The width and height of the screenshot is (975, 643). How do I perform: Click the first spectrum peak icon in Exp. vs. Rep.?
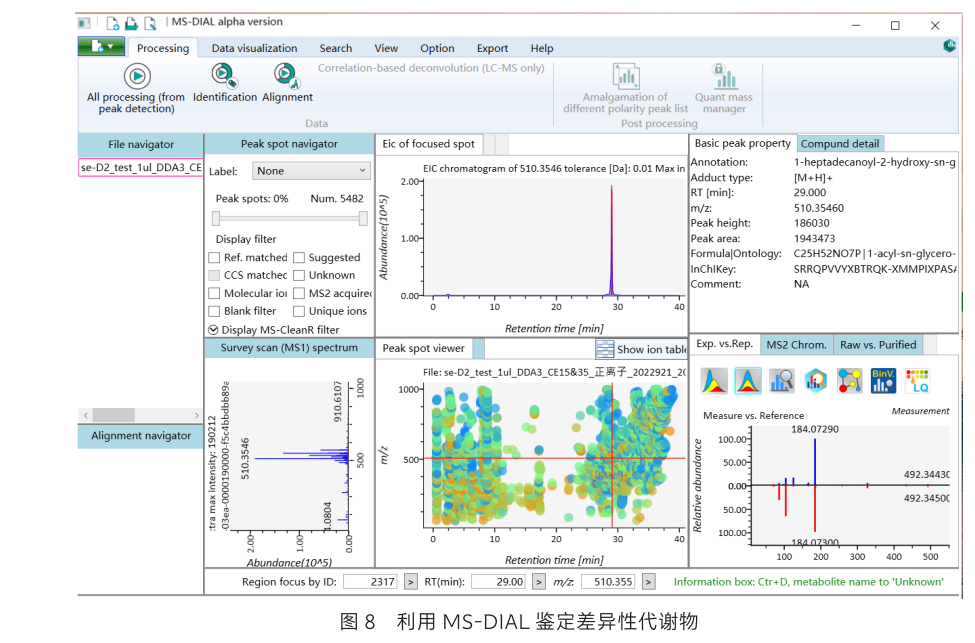click(x=714, y=381)
